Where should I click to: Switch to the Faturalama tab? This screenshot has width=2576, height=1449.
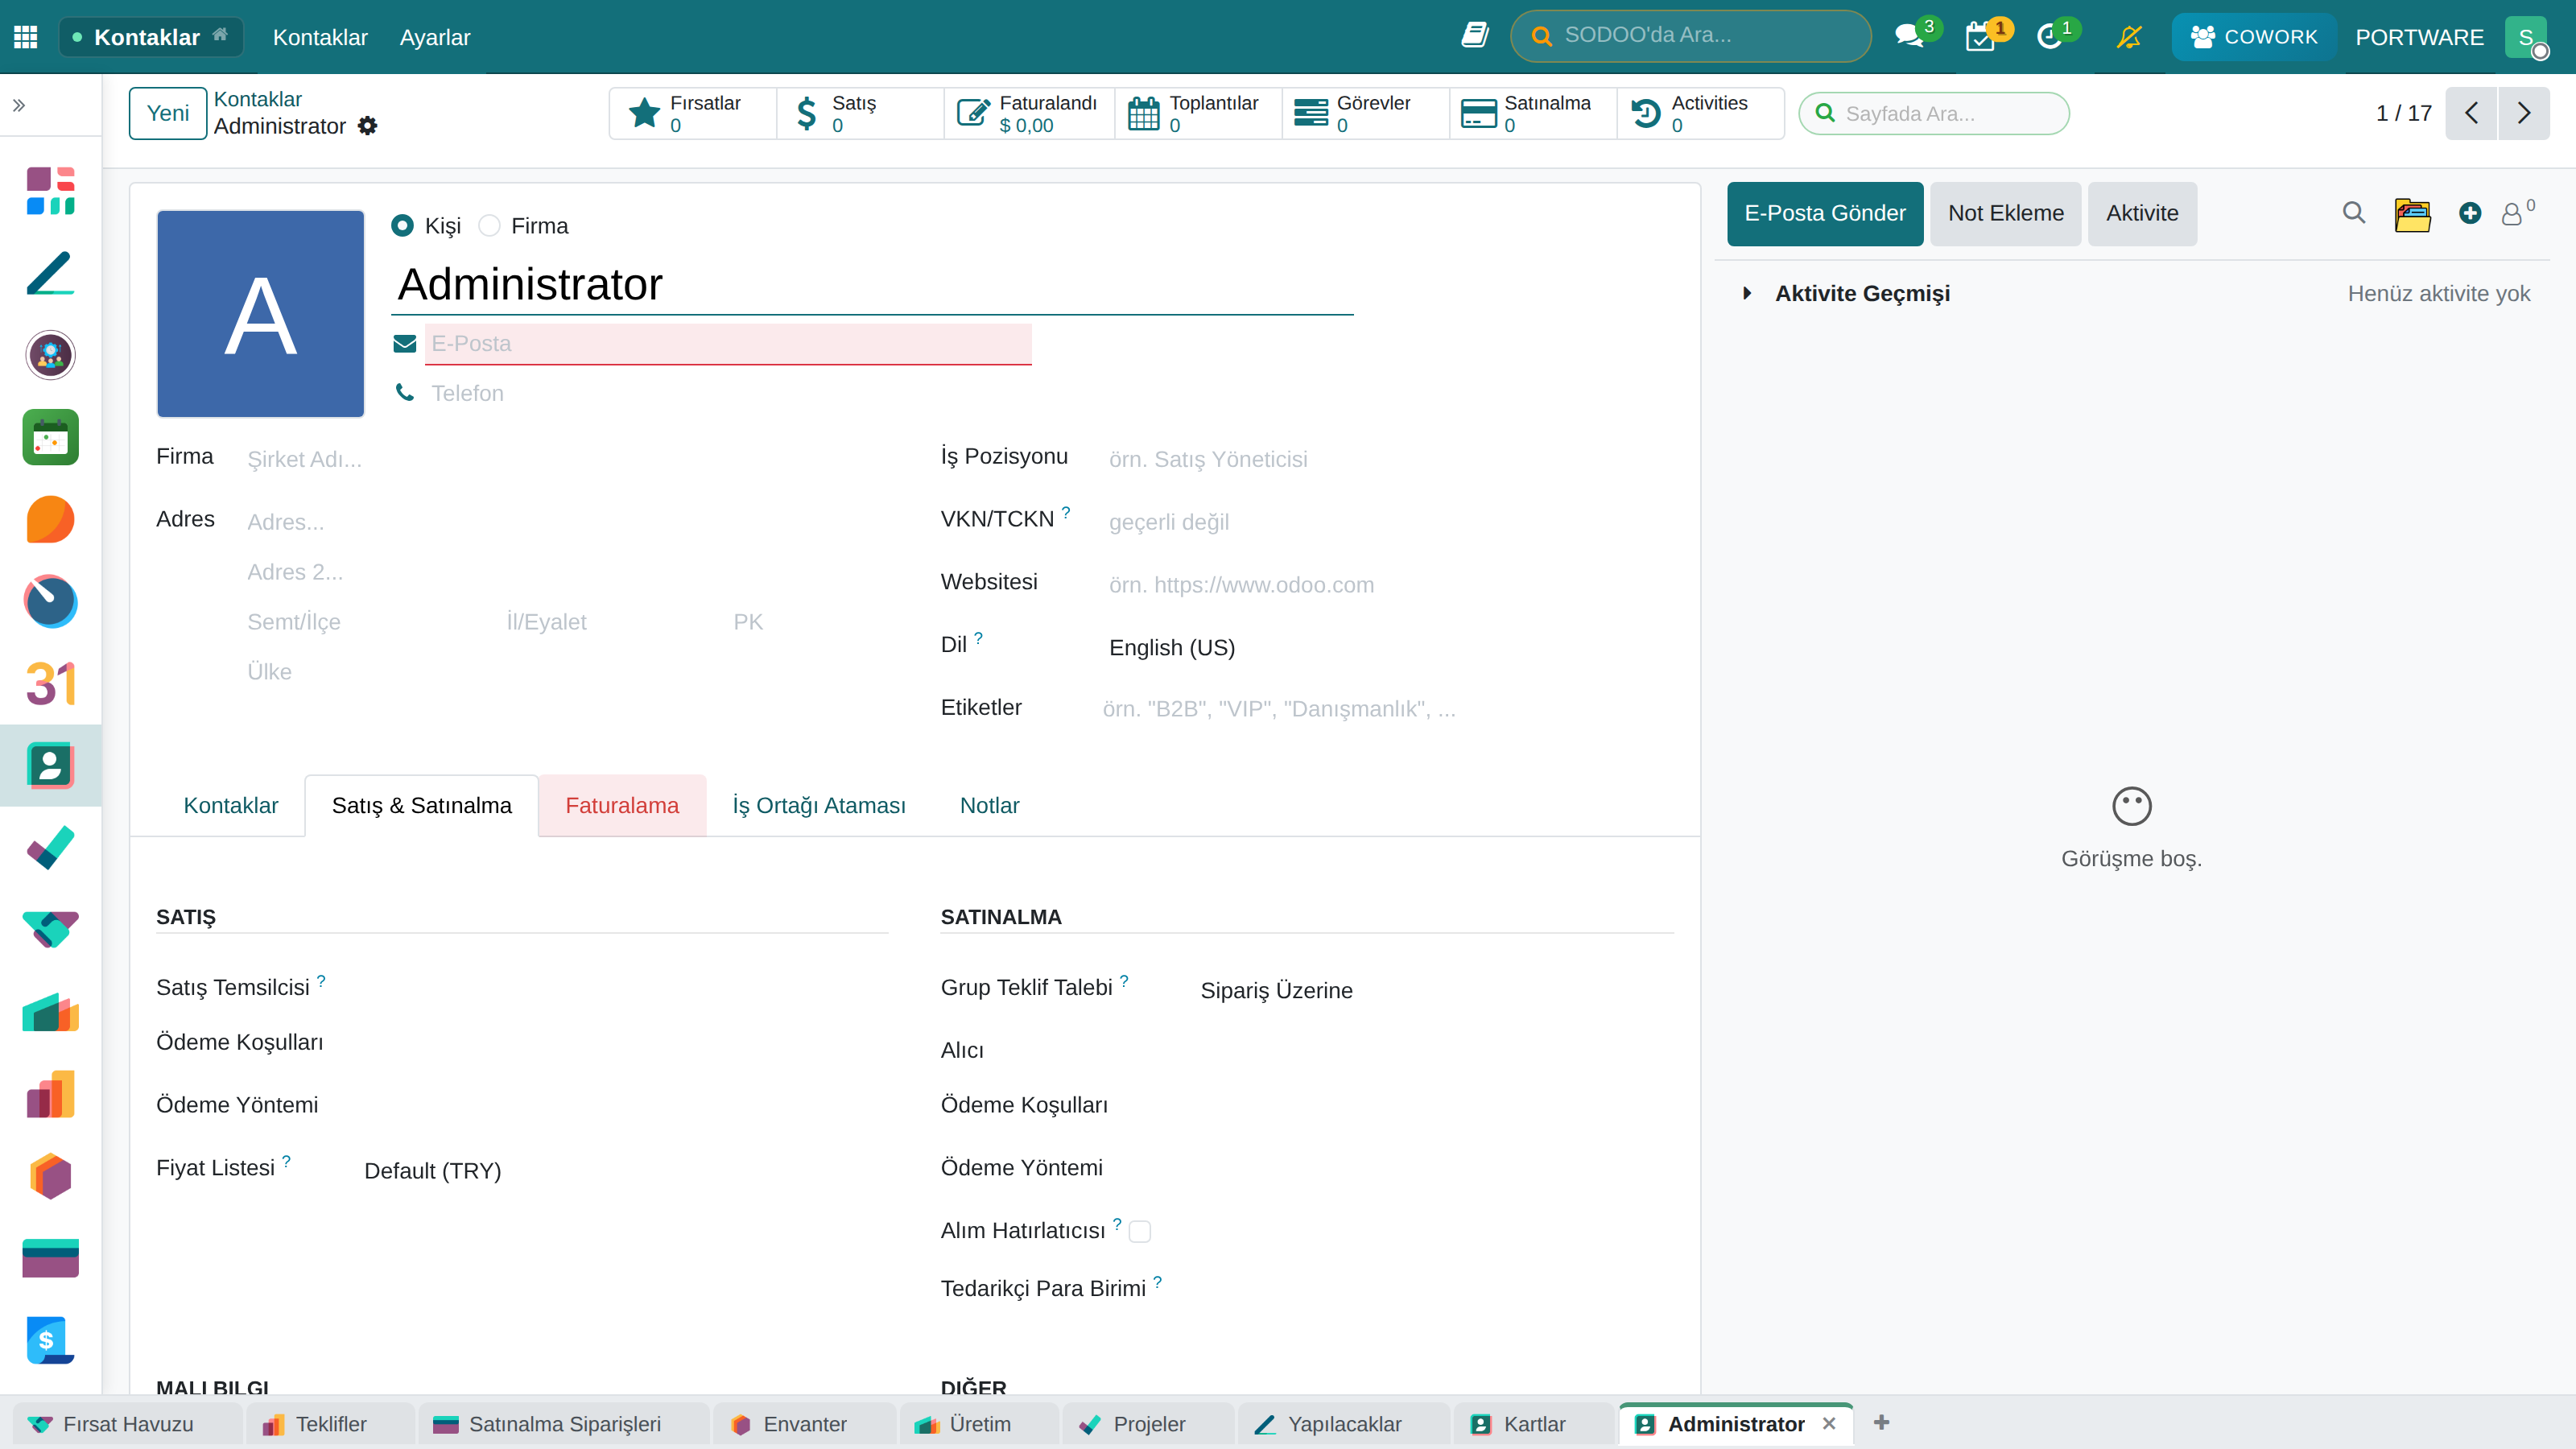coord(622,806)
